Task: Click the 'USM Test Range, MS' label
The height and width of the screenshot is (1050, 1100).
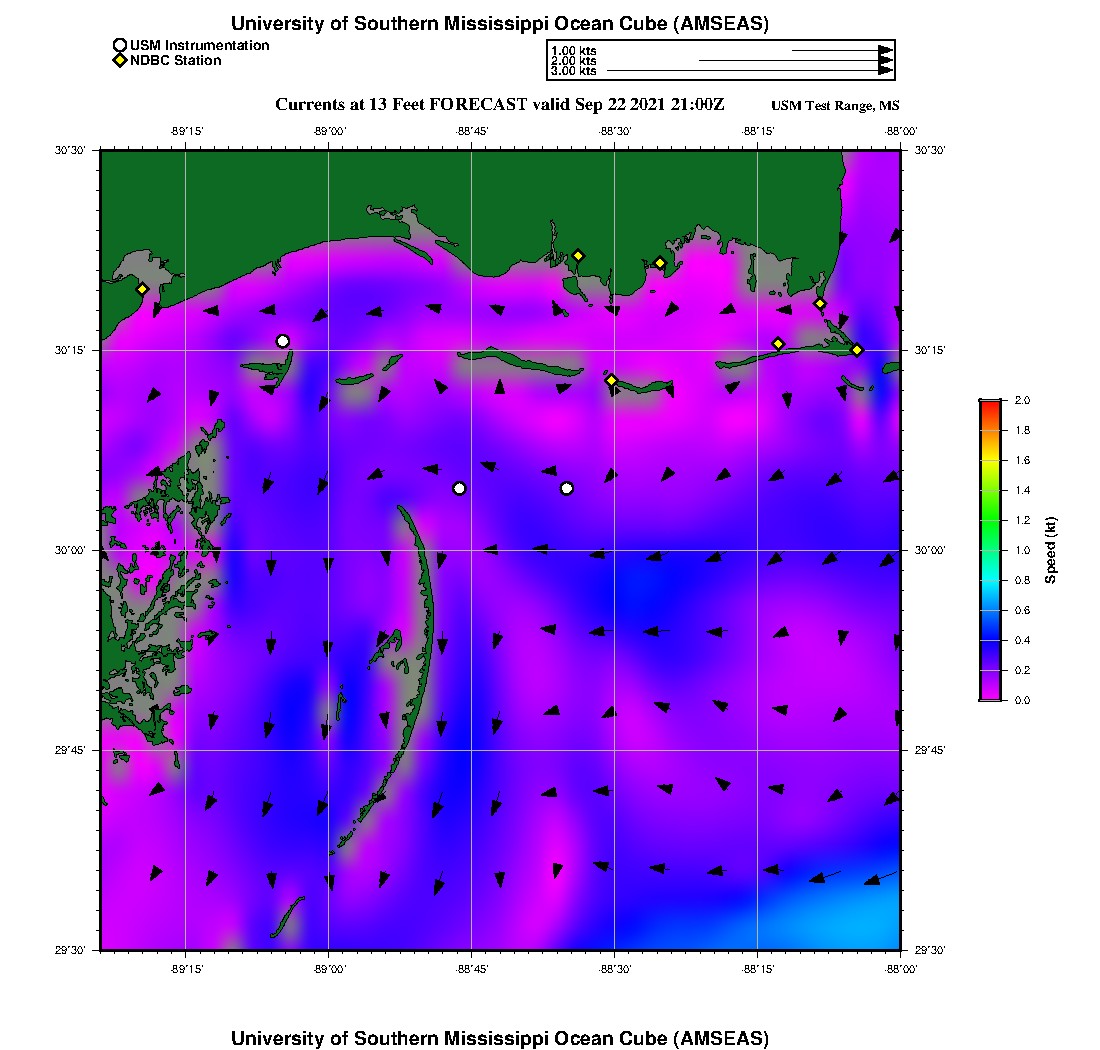Action: pyautogui.click(x=835, y=106)
